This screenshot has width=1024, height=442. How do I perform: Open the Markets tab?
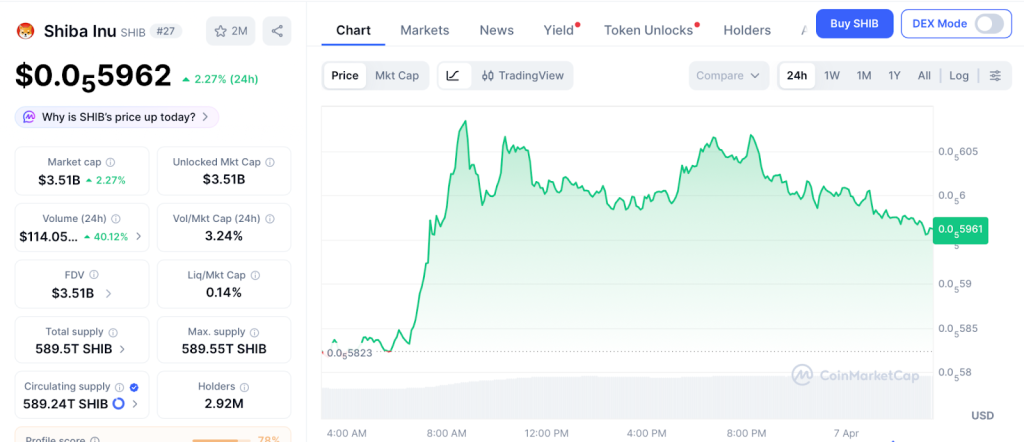point(425,30)
